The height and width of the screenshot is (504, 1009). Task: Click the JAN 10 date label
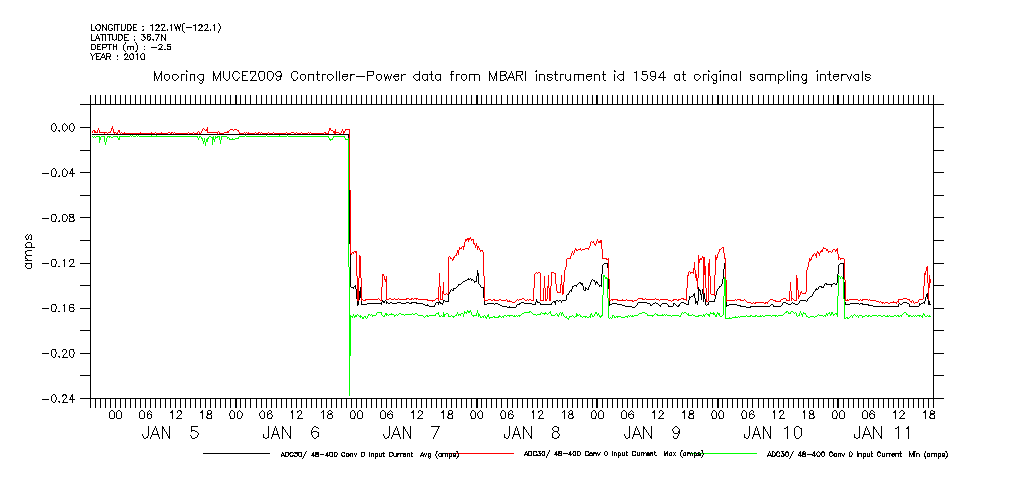point(772,433)
